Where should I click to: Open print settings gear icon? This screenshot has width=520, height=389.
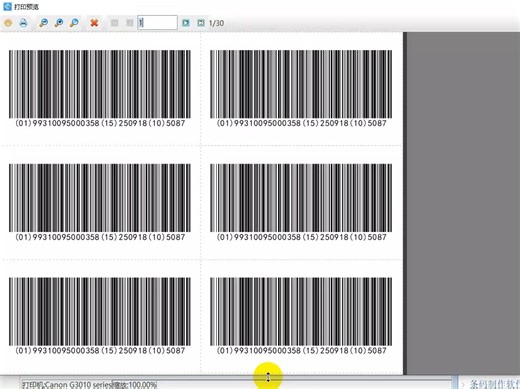pos(8,23)
